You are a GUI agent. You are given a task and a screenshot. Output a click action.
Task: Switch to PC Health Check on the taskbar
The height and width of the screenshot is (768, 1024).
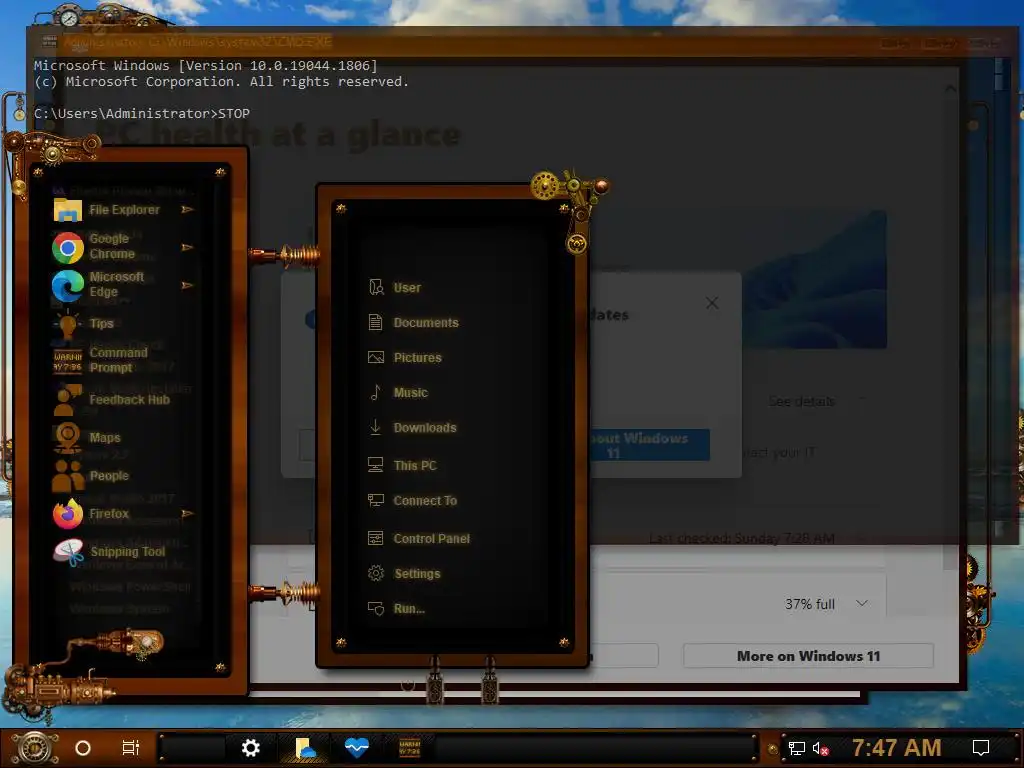point(357,748)
